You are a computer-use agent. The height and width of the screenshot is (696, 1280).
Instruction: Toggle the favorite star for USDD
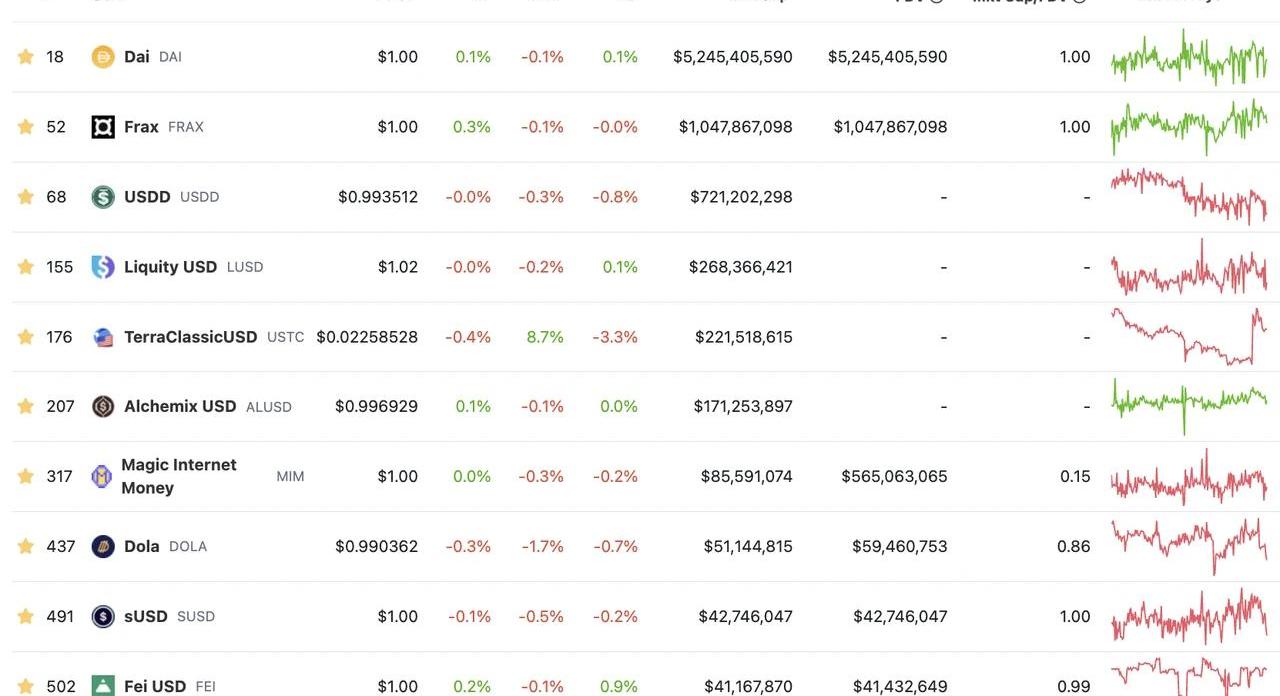[26, 197]
